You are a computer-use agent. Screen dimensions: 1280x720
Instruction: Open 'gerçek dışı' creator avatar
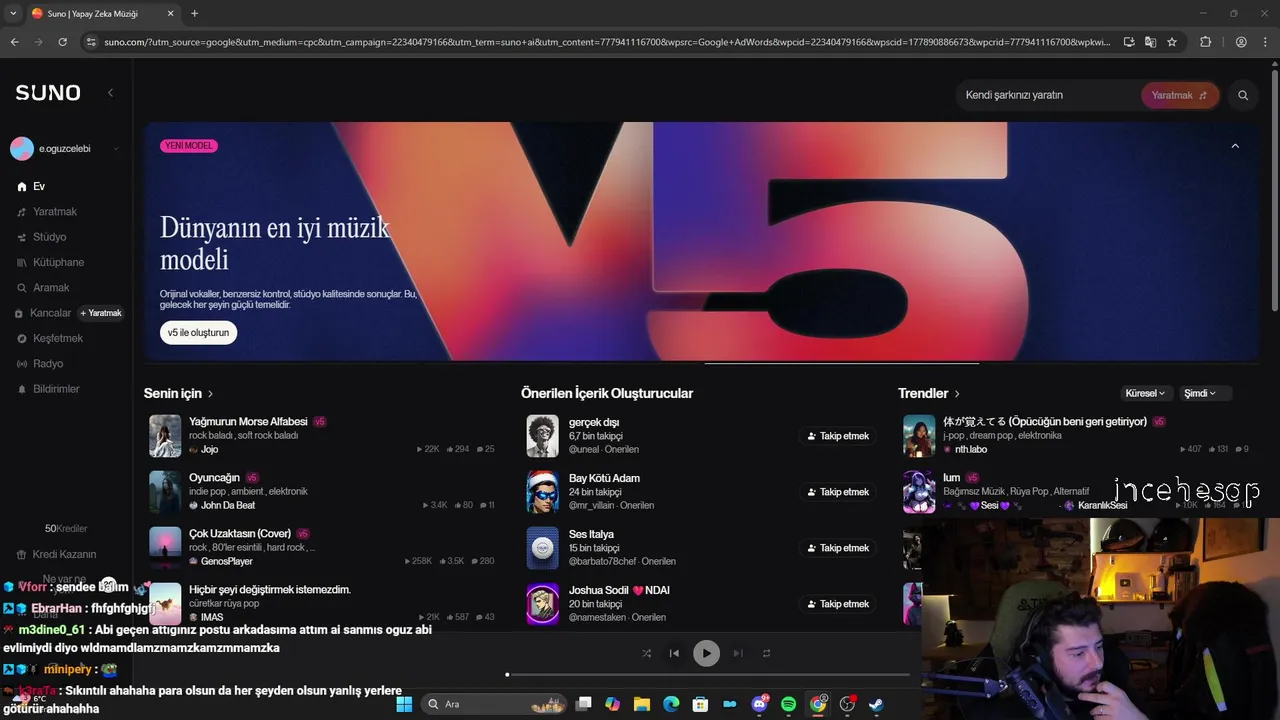pyautogui.click(x=543, y=436)
